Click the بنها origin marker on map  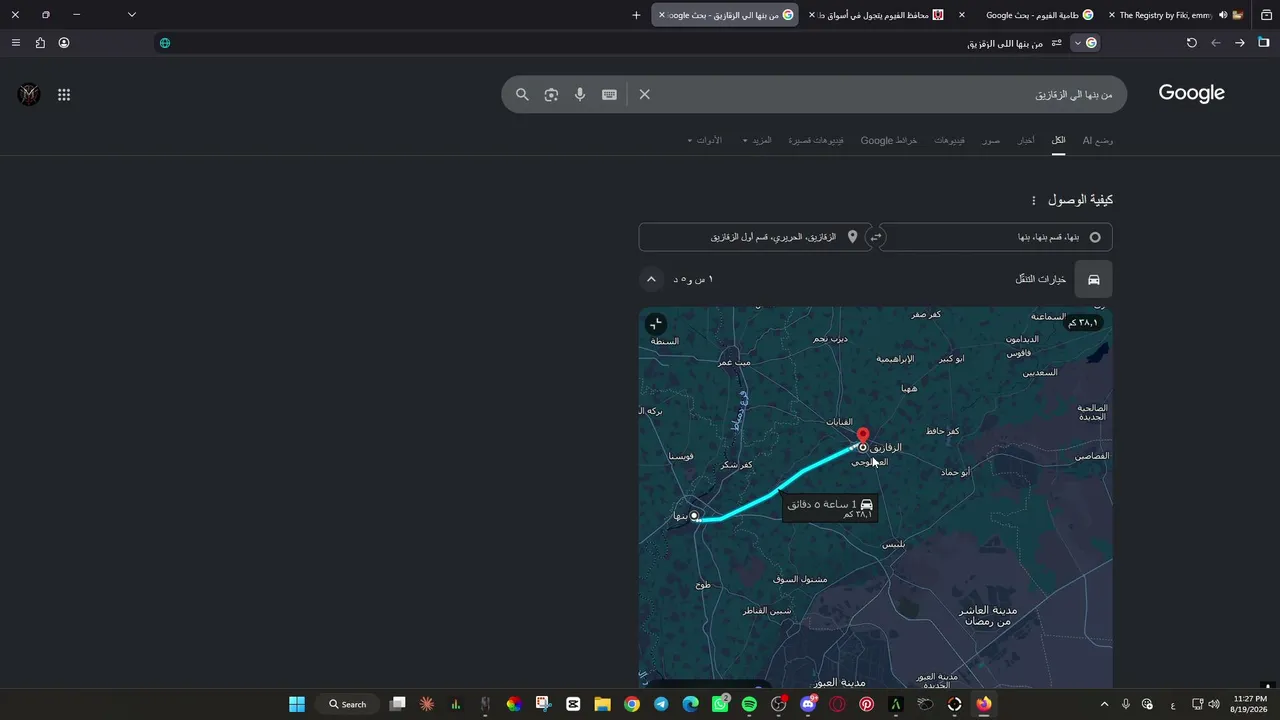coord(695,516)
